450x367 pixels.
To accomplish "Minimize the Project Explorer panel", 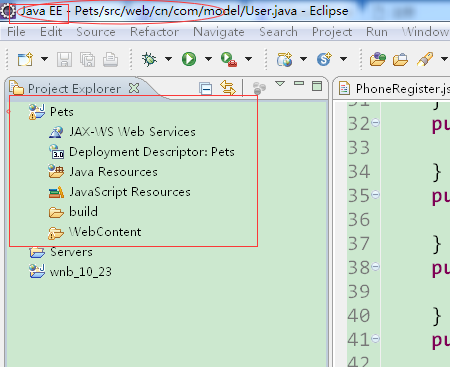I will [x=299, y=83].
